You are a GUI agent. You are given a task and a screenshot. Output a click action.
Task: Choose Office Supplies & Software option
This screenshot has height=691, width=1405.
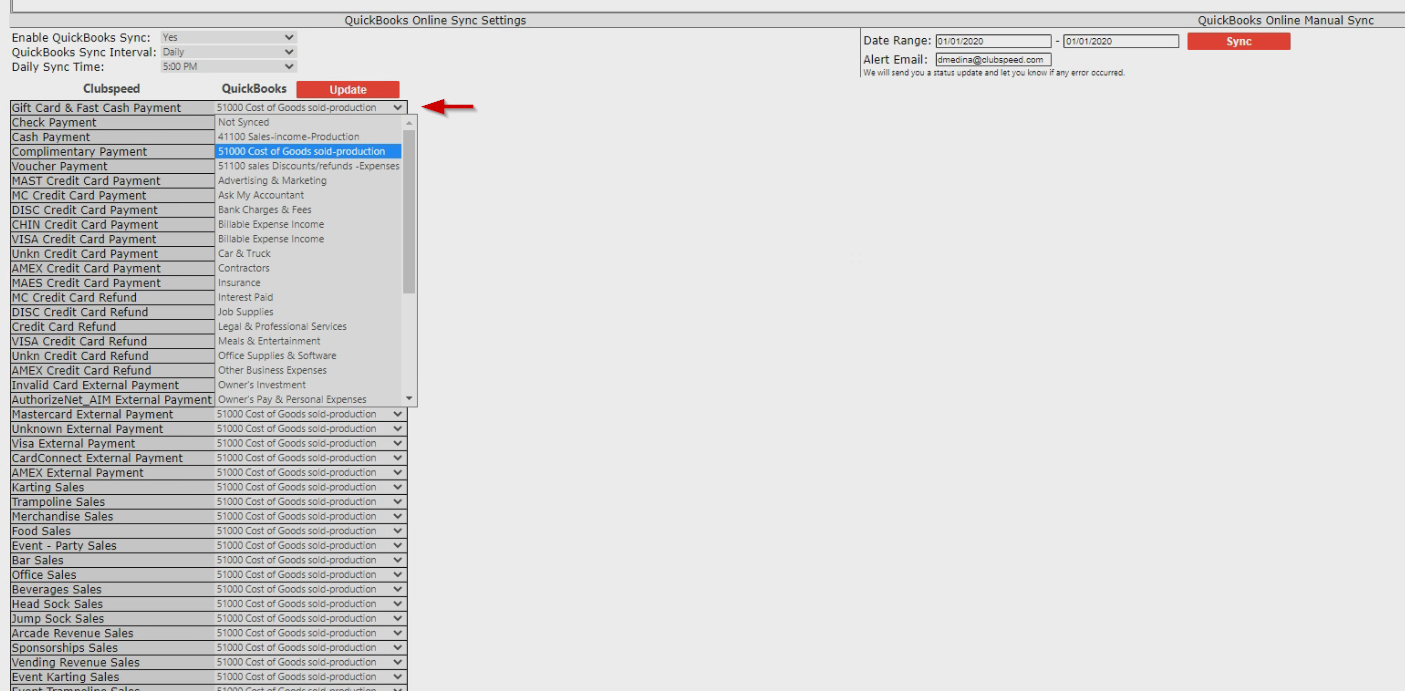[309, 356]
